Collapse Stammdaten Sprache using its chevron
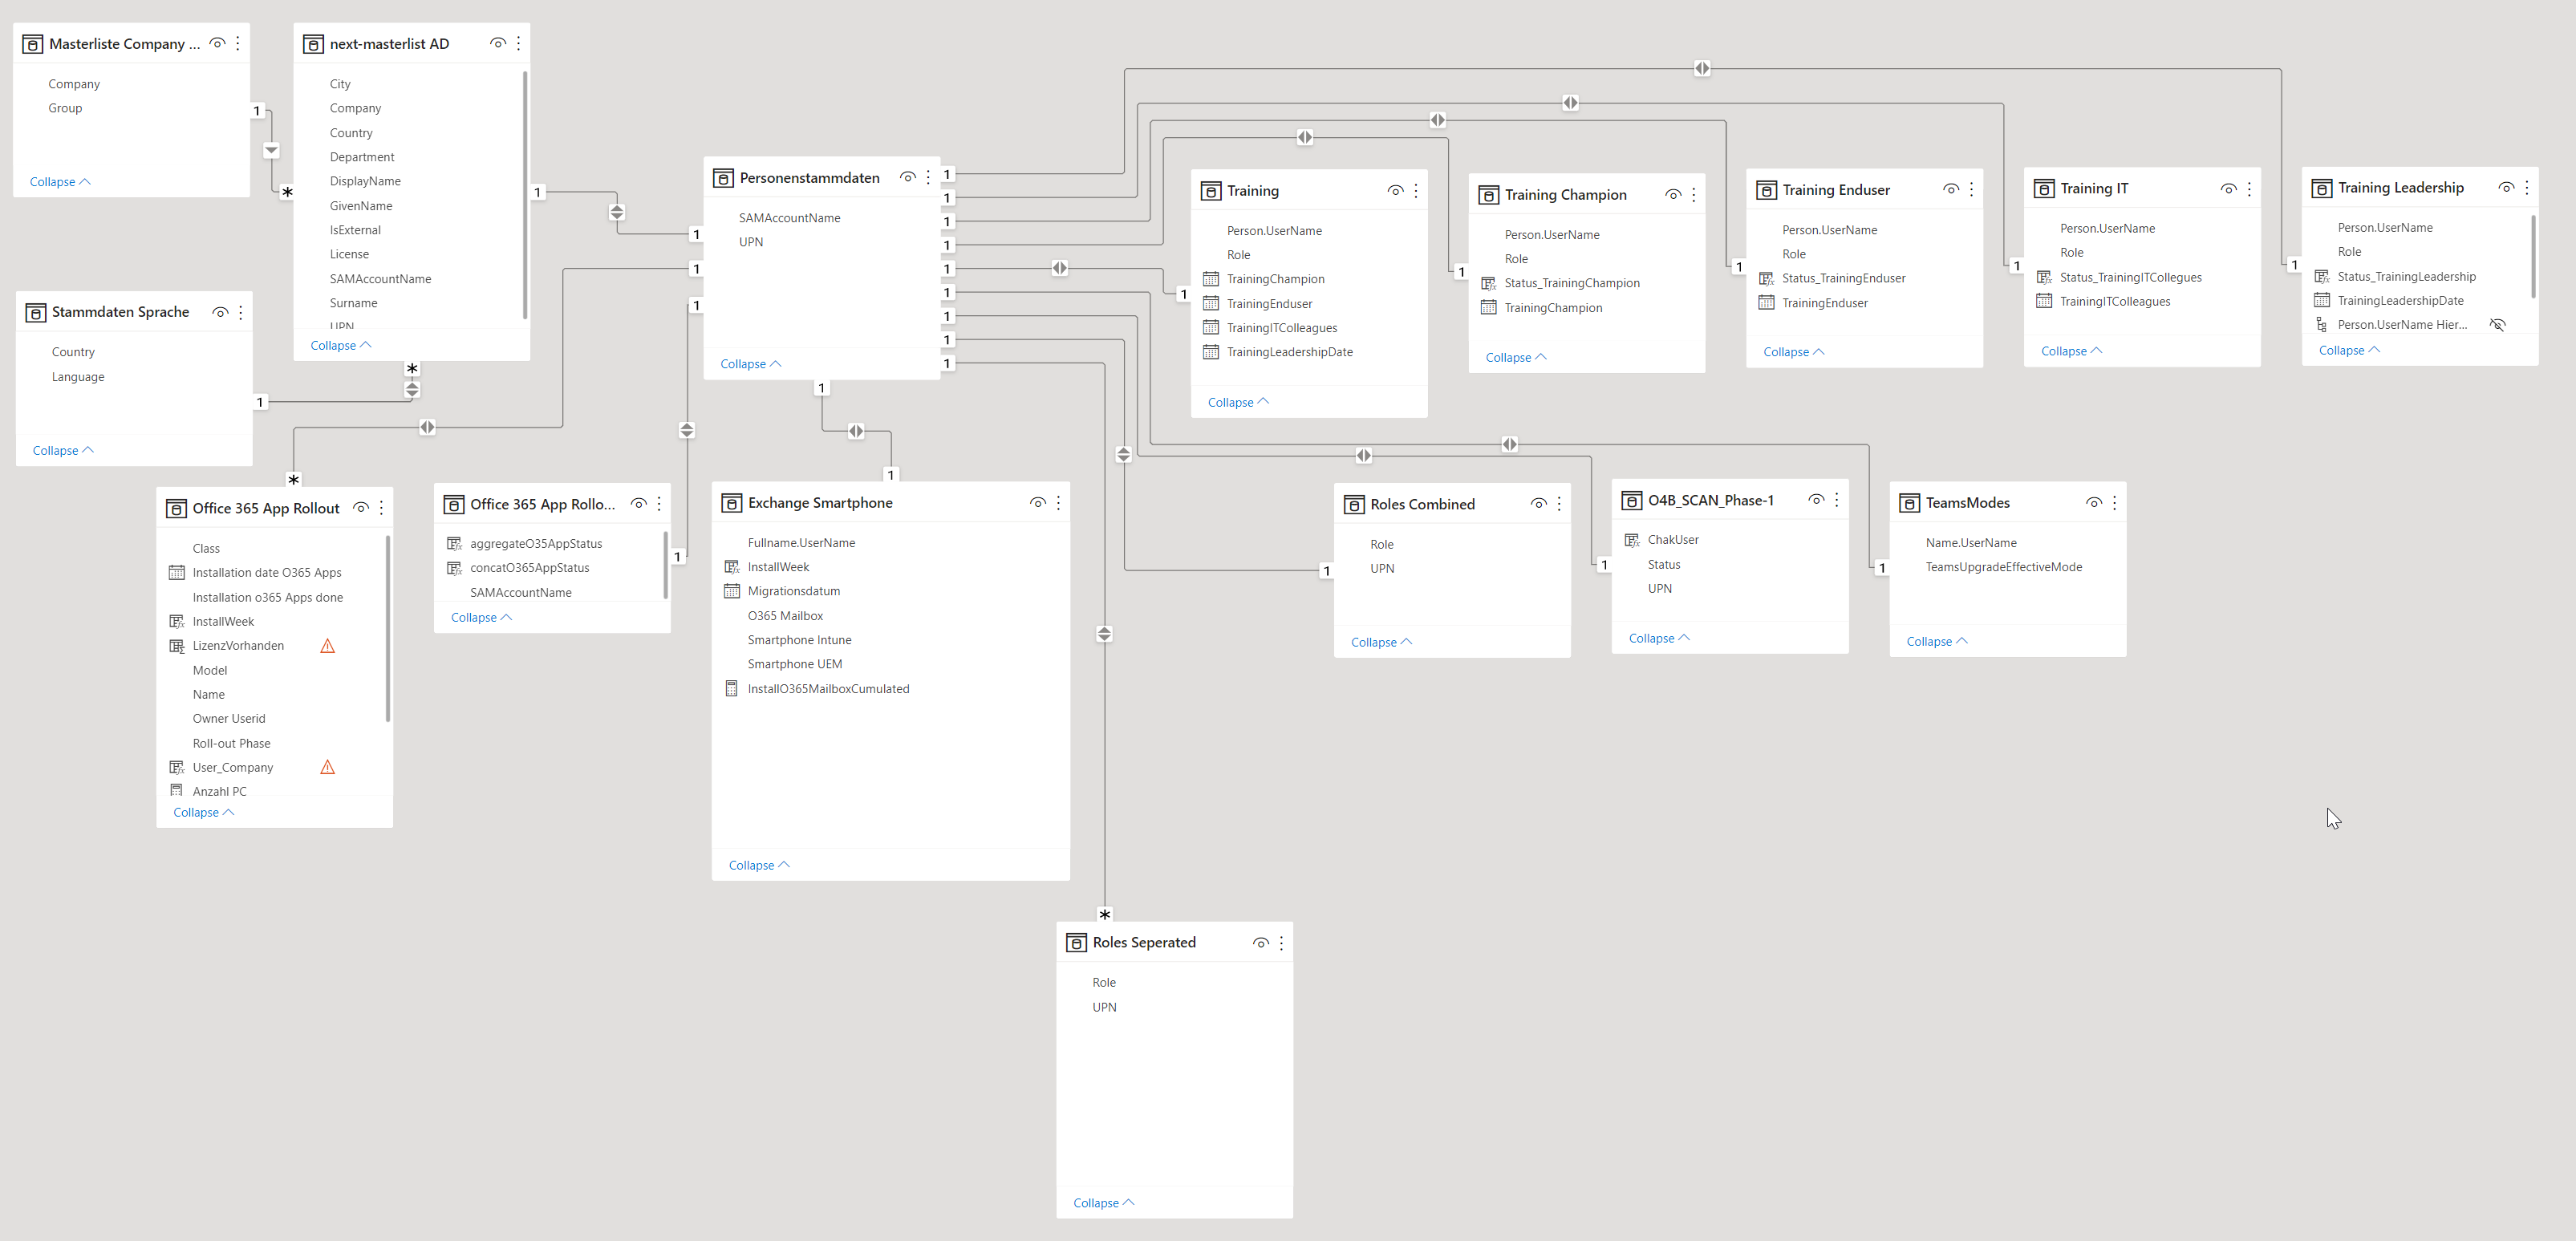The height and width of the screenshot is (1241, 2576). (x=62, y=450)
